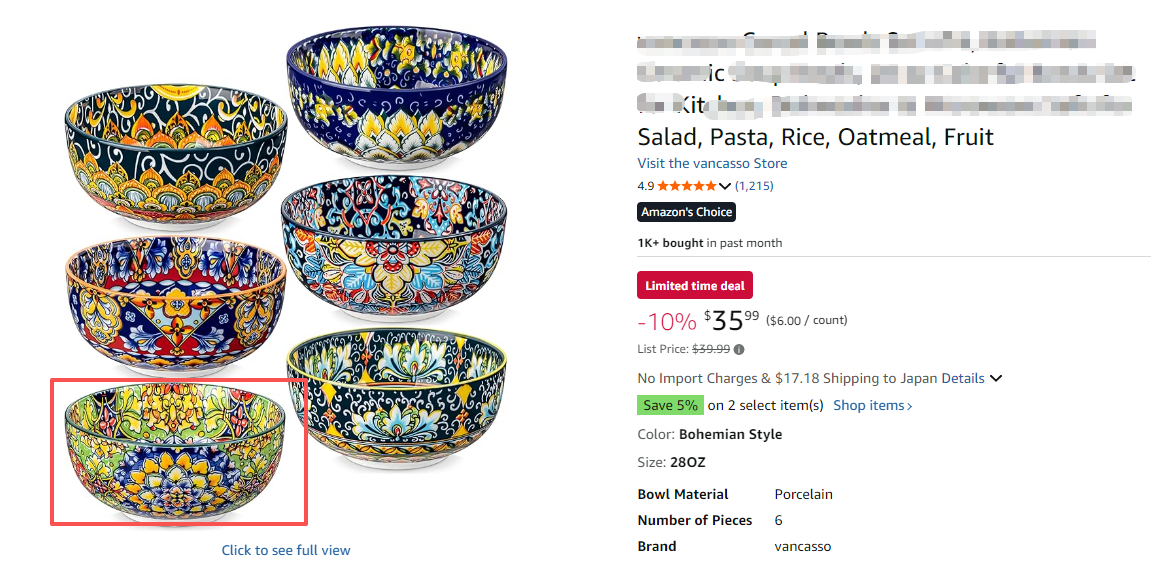Click the bottom-right bowl with yellow-green rim
Viewport: 1158px width, 563px height.
398,400
